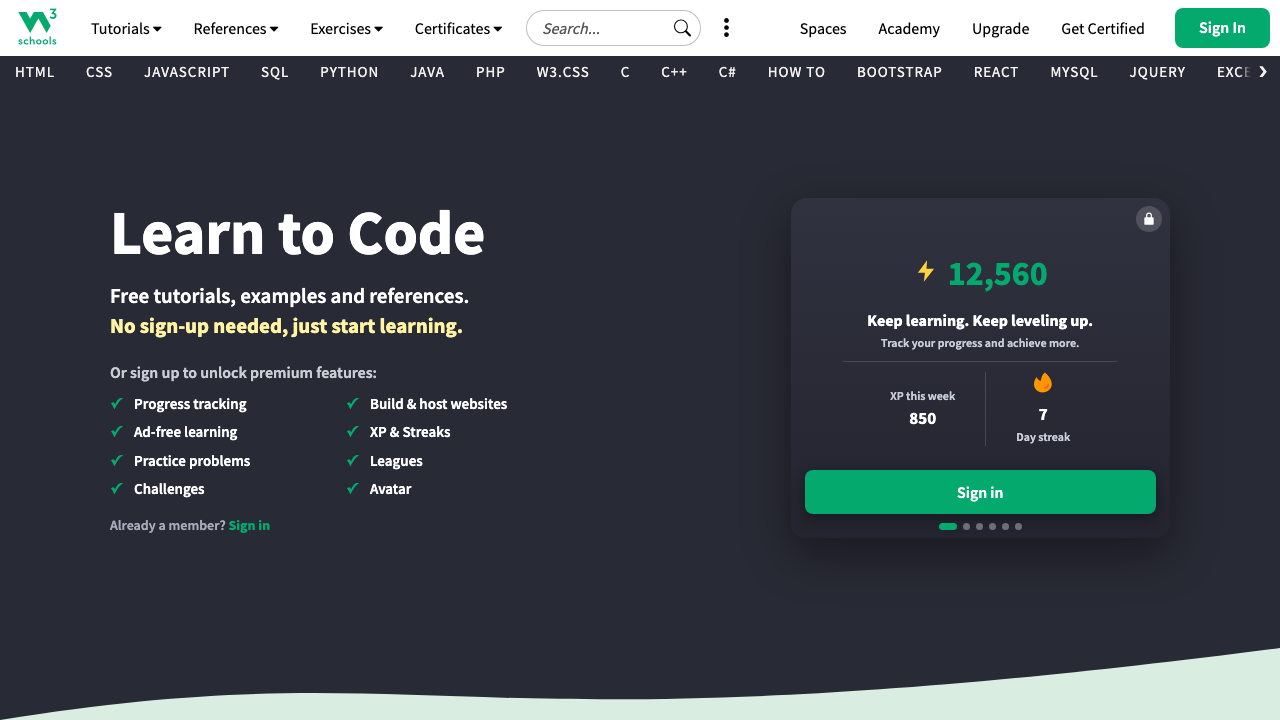Image resolution: width=1280 pixels, height=720 pixels.
Task: Click the 'Leagues' feature text
Action: coord(396,461)
